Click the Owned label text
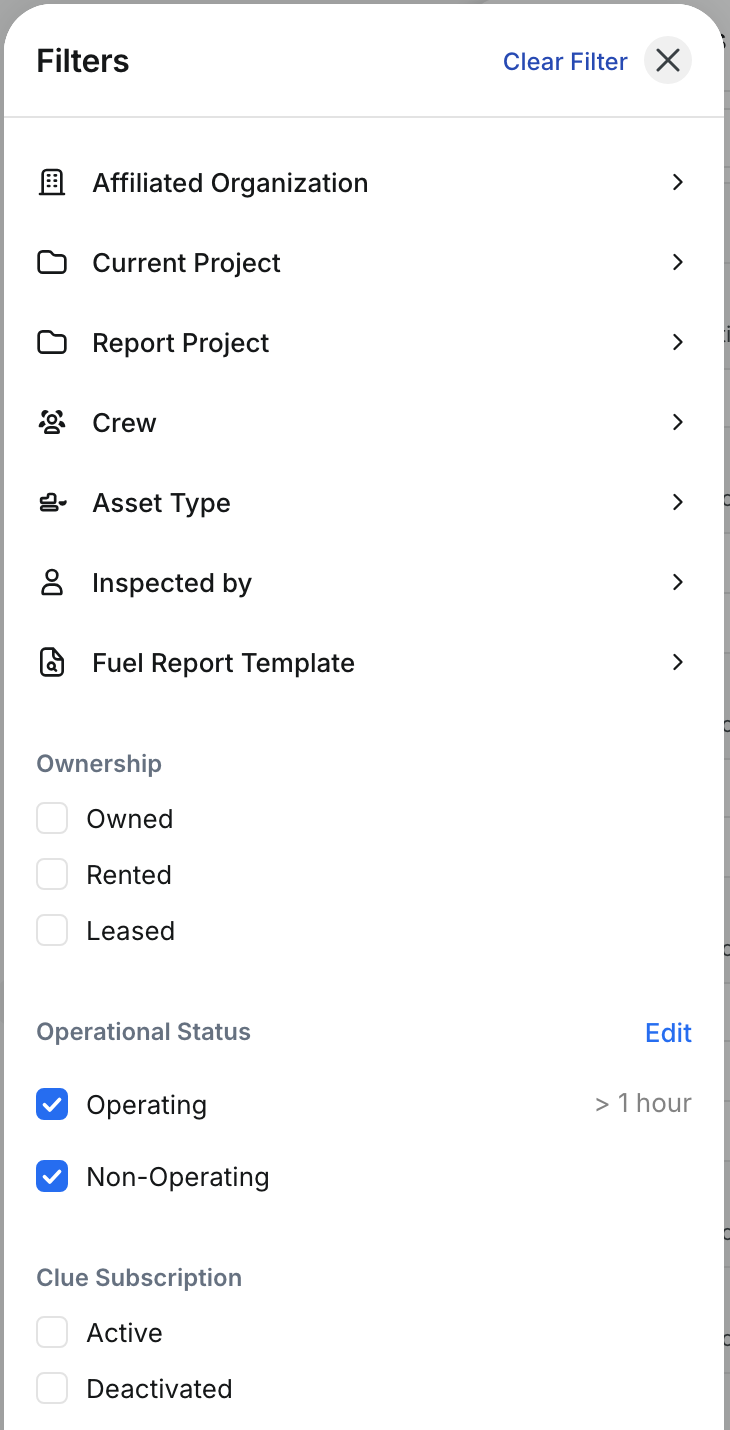 (130, 819)
